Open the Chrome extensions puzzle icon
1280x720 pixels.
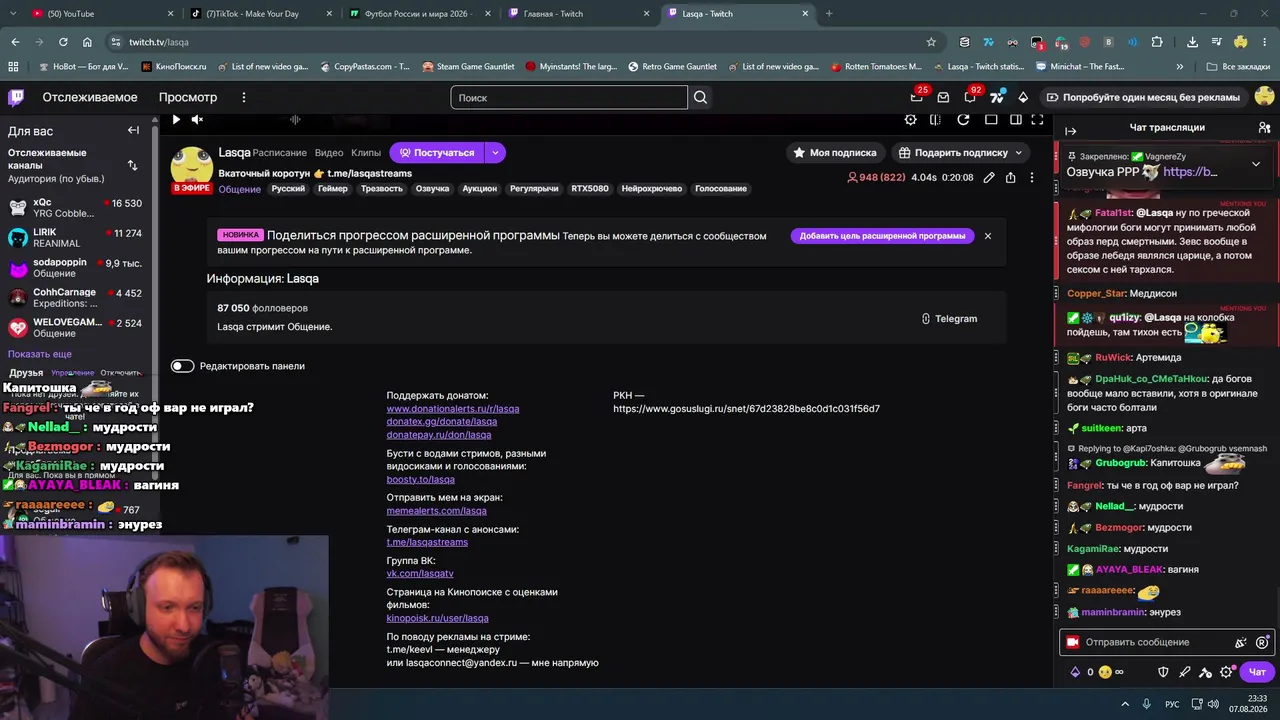tap(1157, 42)
